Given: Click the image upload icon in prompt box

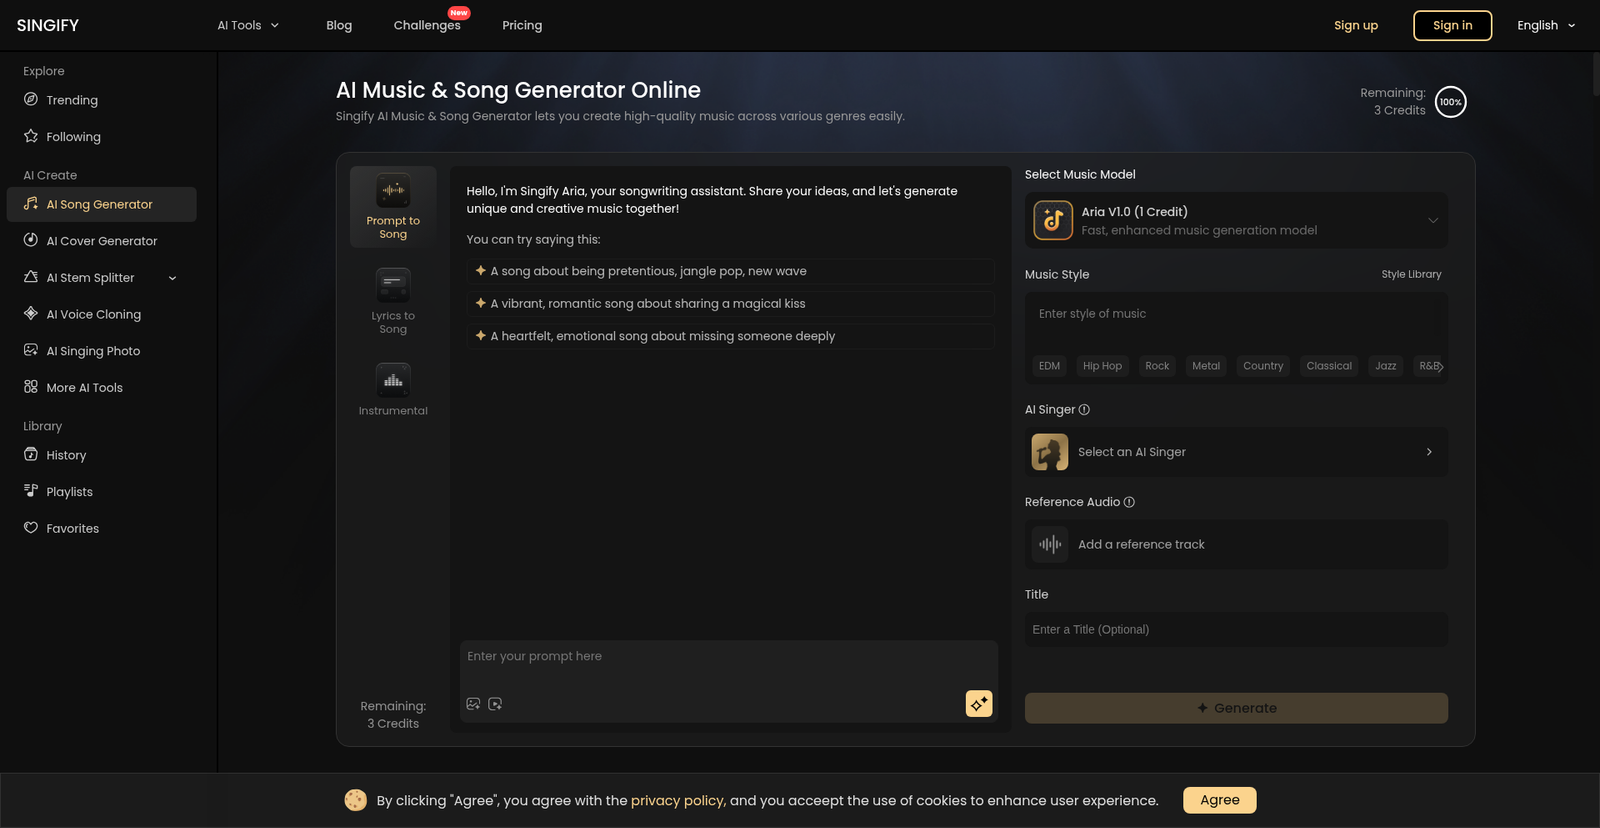Looking at the screenshot, I should [473, 704].
